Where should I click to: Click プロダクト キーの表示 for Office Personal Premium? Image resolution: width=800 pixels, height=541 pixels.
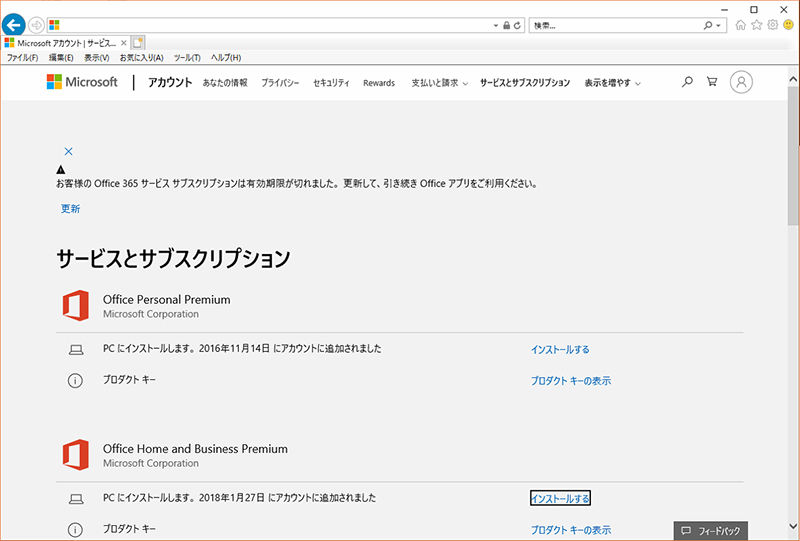coord(571,381)
